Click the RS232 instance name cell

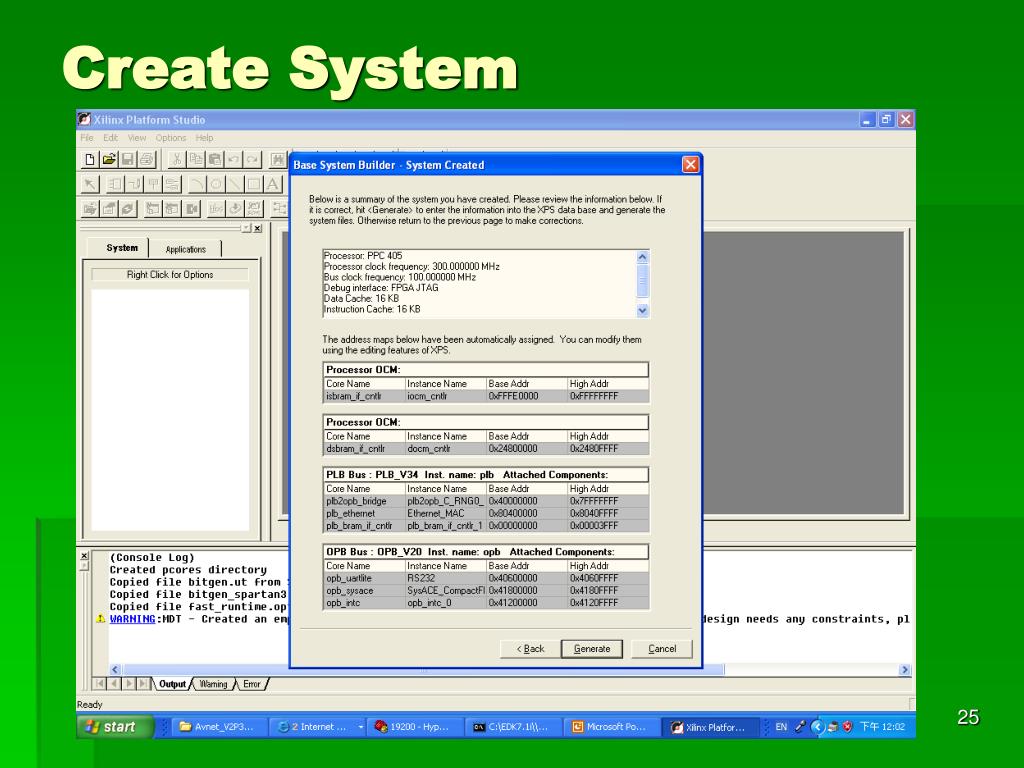tap(445, 578)
